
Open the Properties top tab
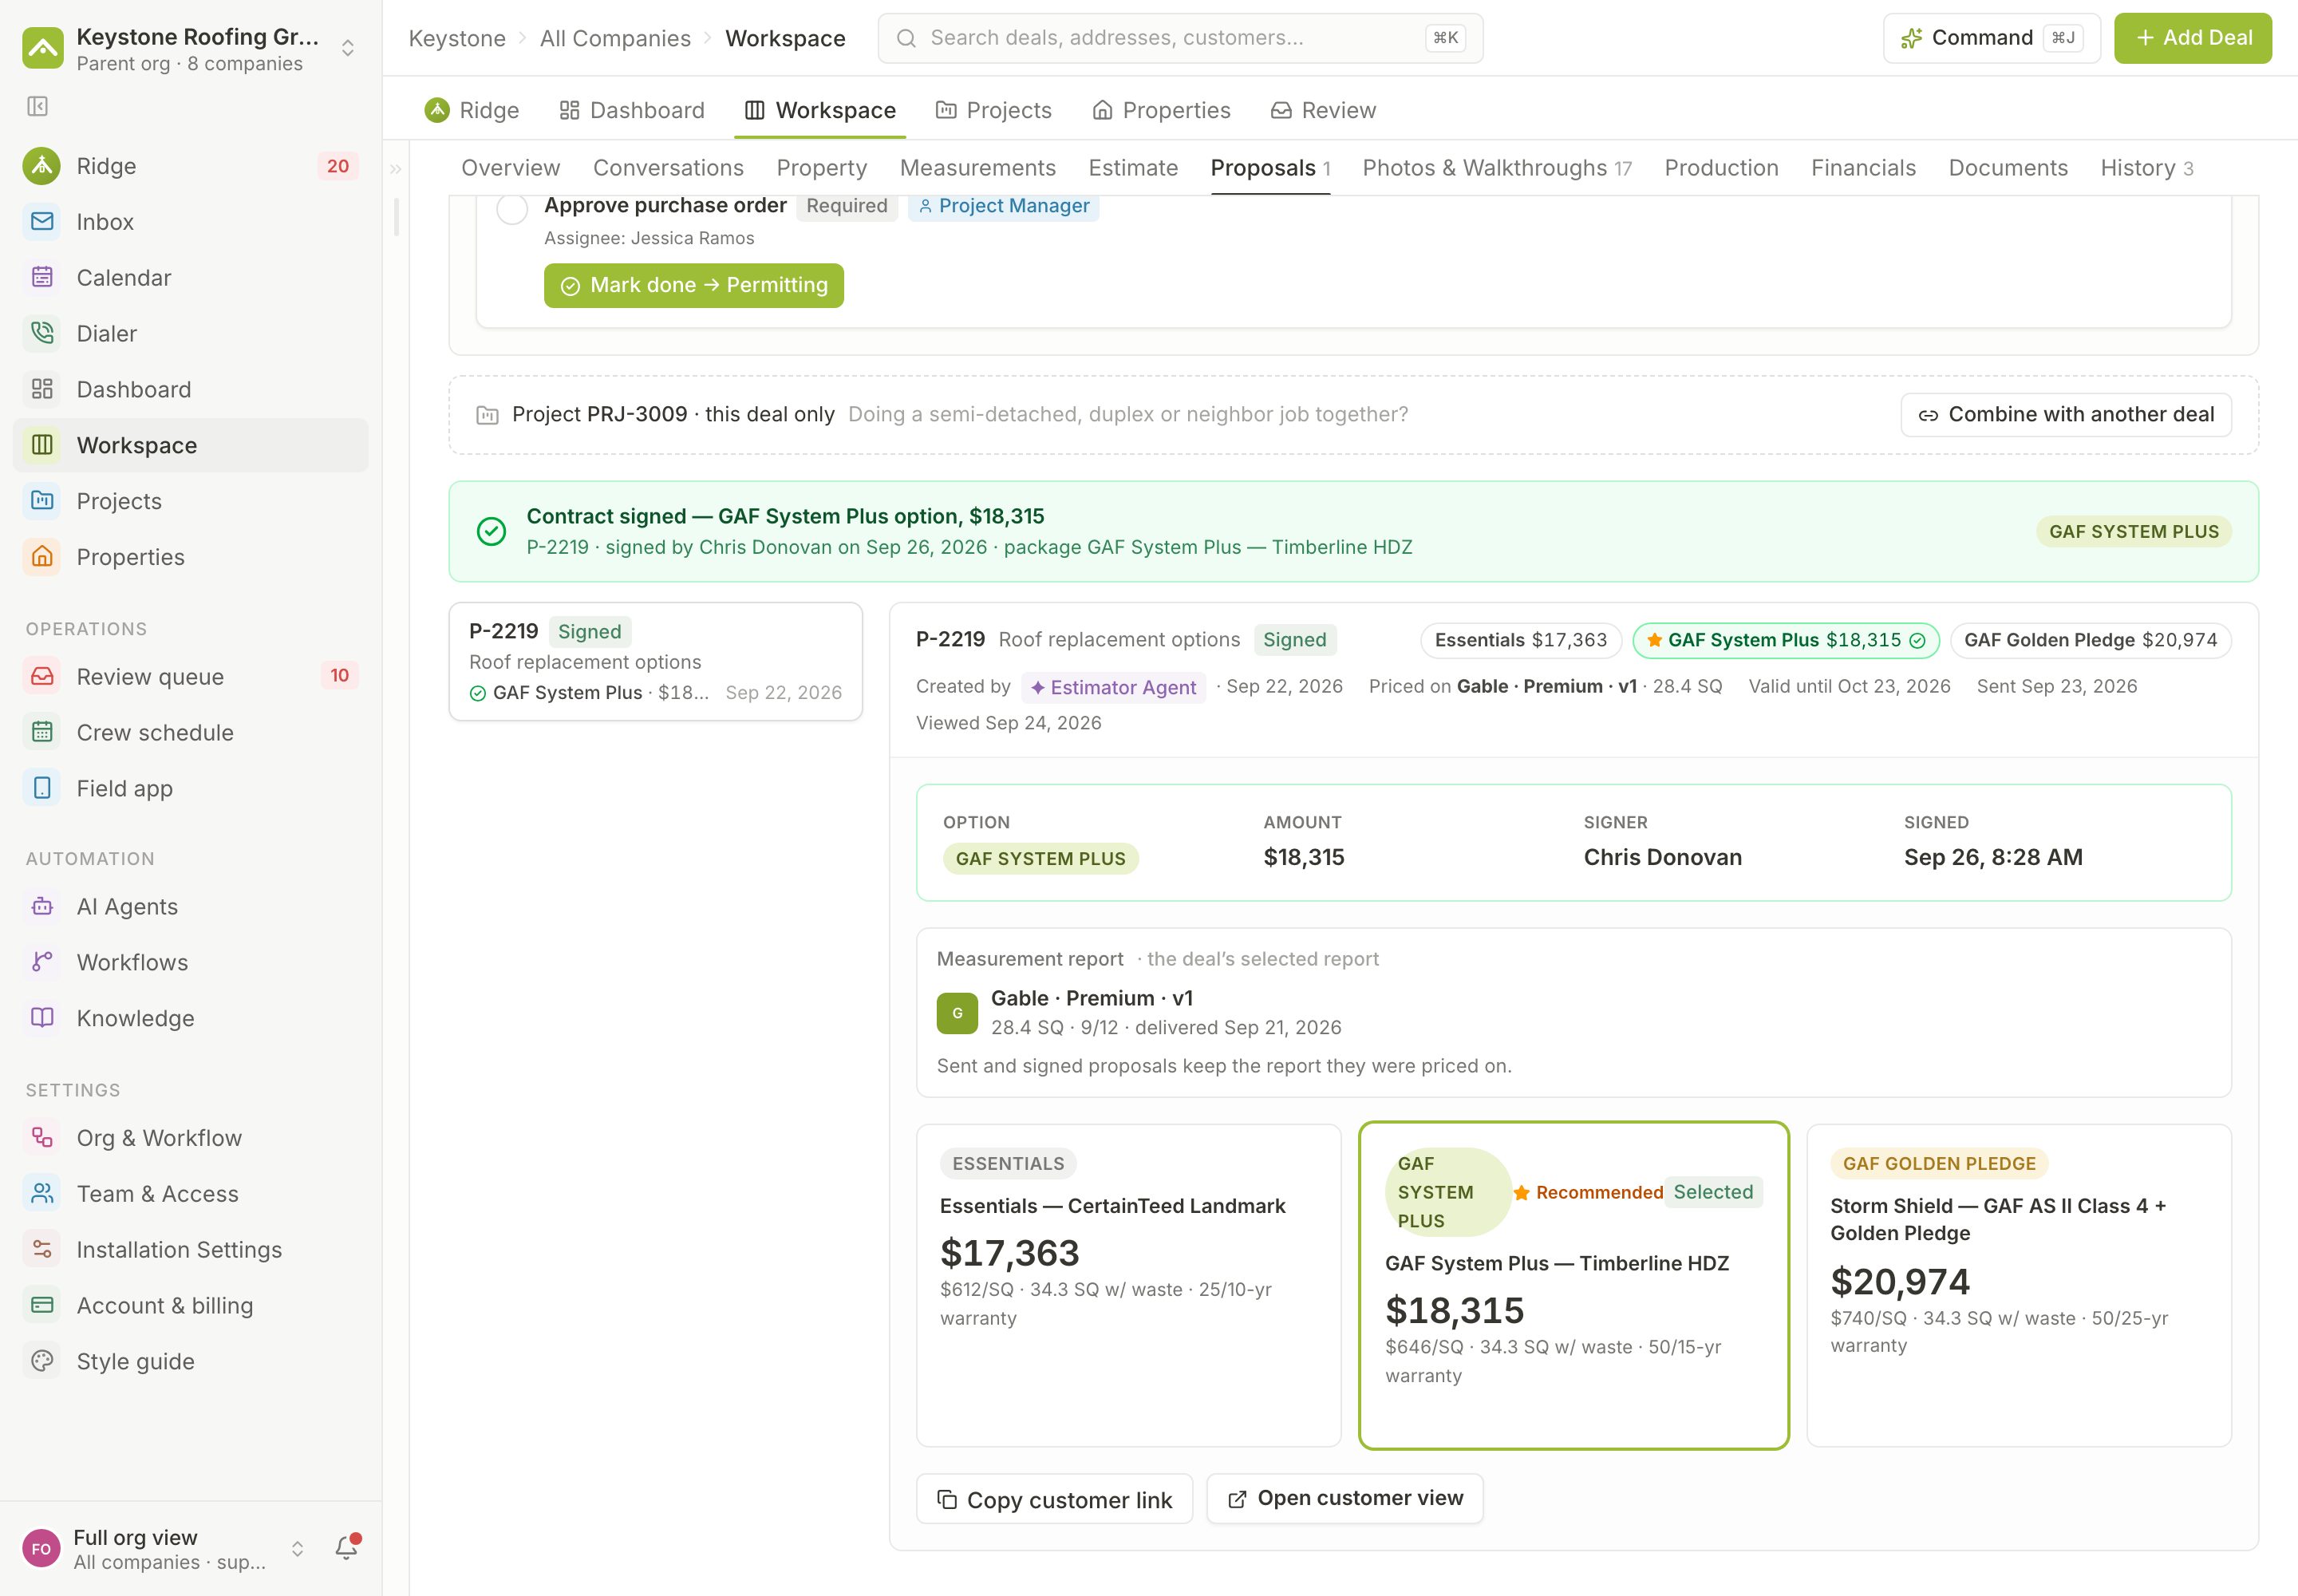click(1161, 110)
